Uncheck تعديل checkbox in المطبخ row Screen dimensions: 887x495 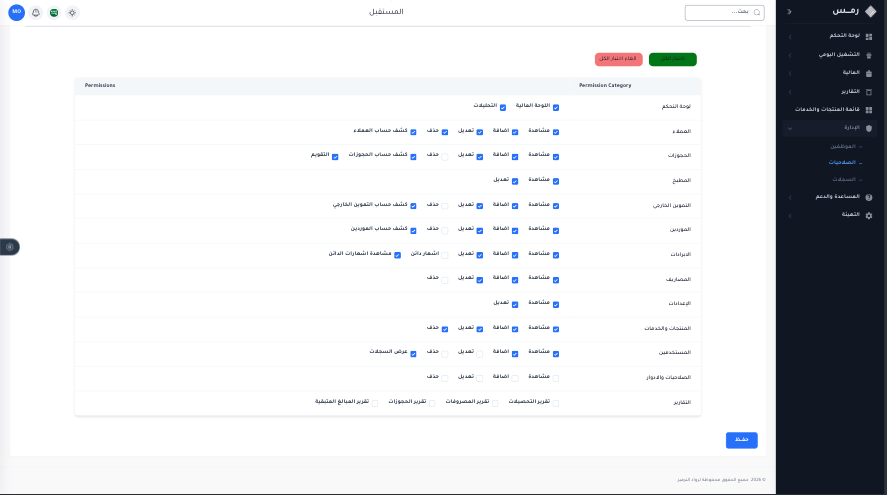(515, 182)
